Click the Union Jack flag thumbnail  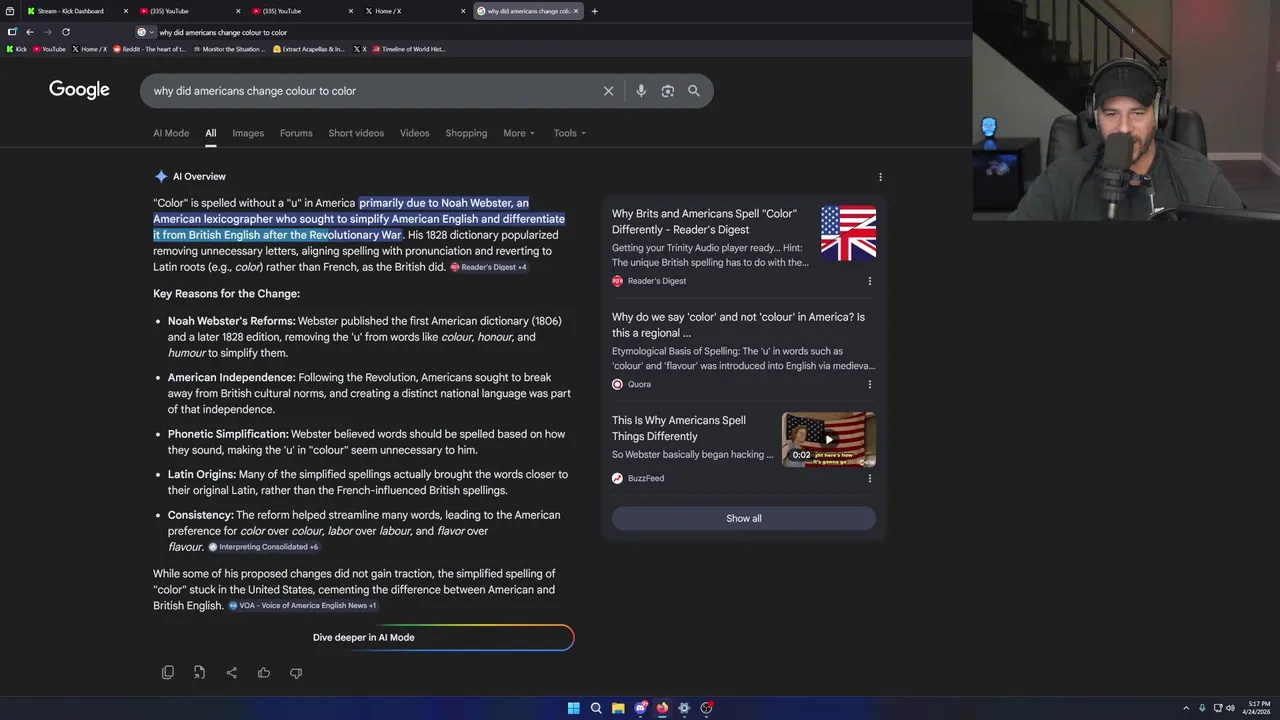pos(848,233)
